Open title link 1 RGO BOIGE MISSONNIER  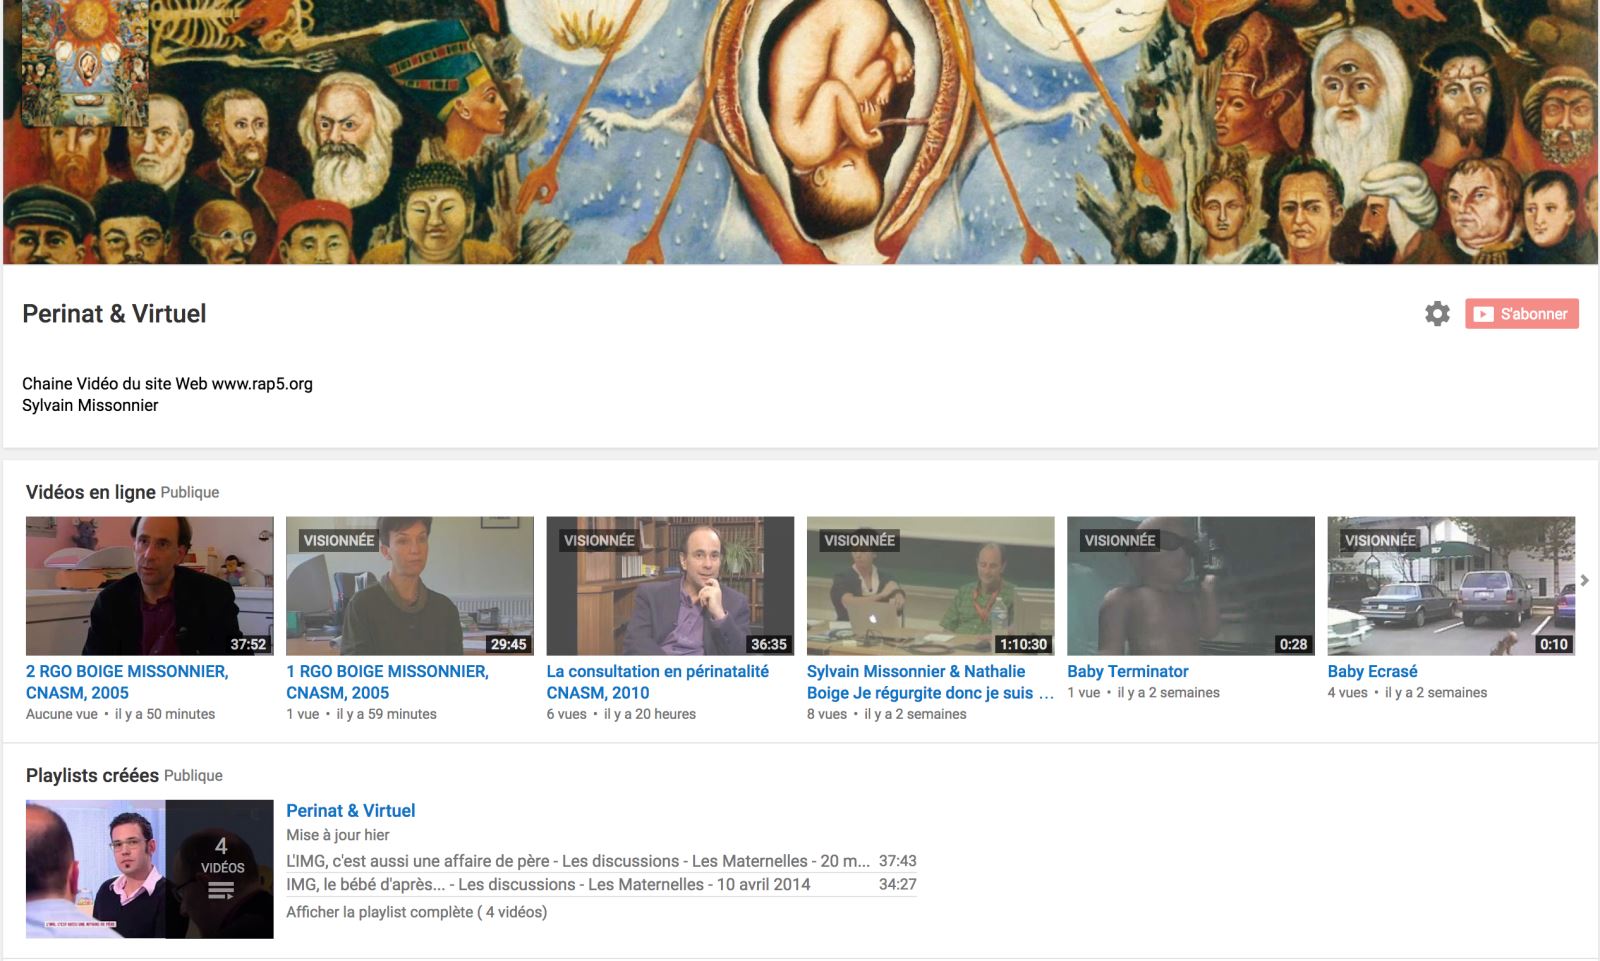[x=387, y=682]
